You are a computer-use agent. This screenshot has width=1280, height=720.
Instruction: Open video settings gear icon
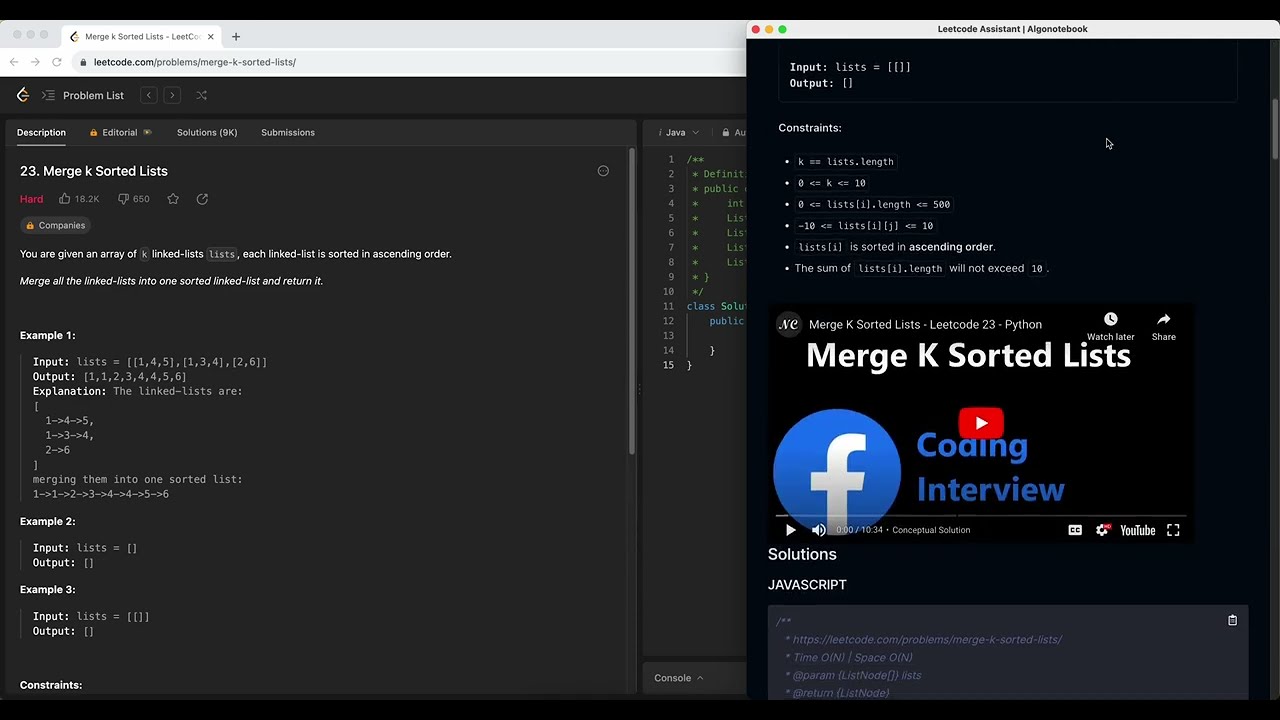pyautogui.click(x=1102, y=530)
